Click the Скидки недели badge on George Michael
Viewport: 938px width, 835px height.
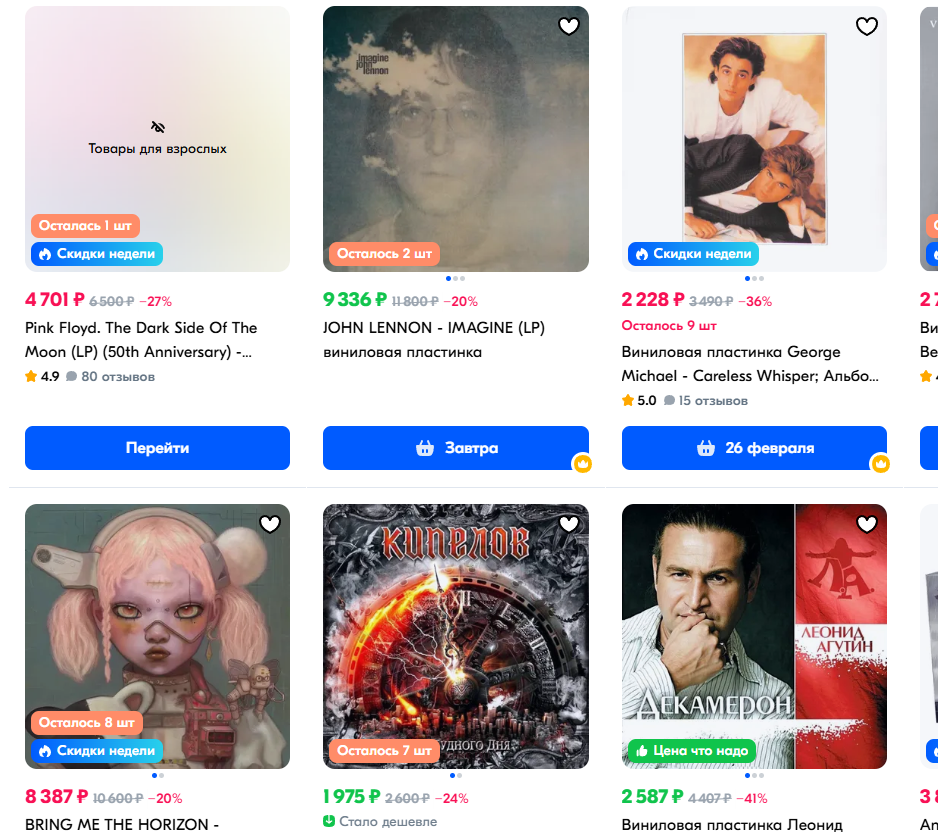pyautogui.click(x=694, y=254)
